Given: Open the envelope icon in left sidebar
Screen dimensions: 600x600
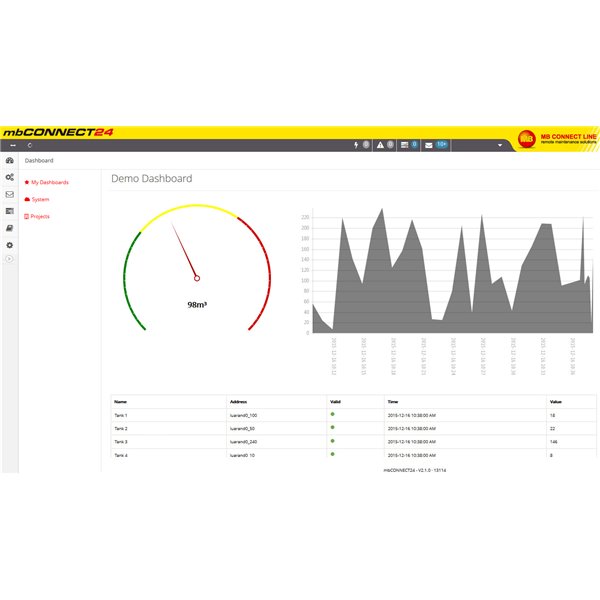Looking at the screenshot, I should tap(10, 194).
